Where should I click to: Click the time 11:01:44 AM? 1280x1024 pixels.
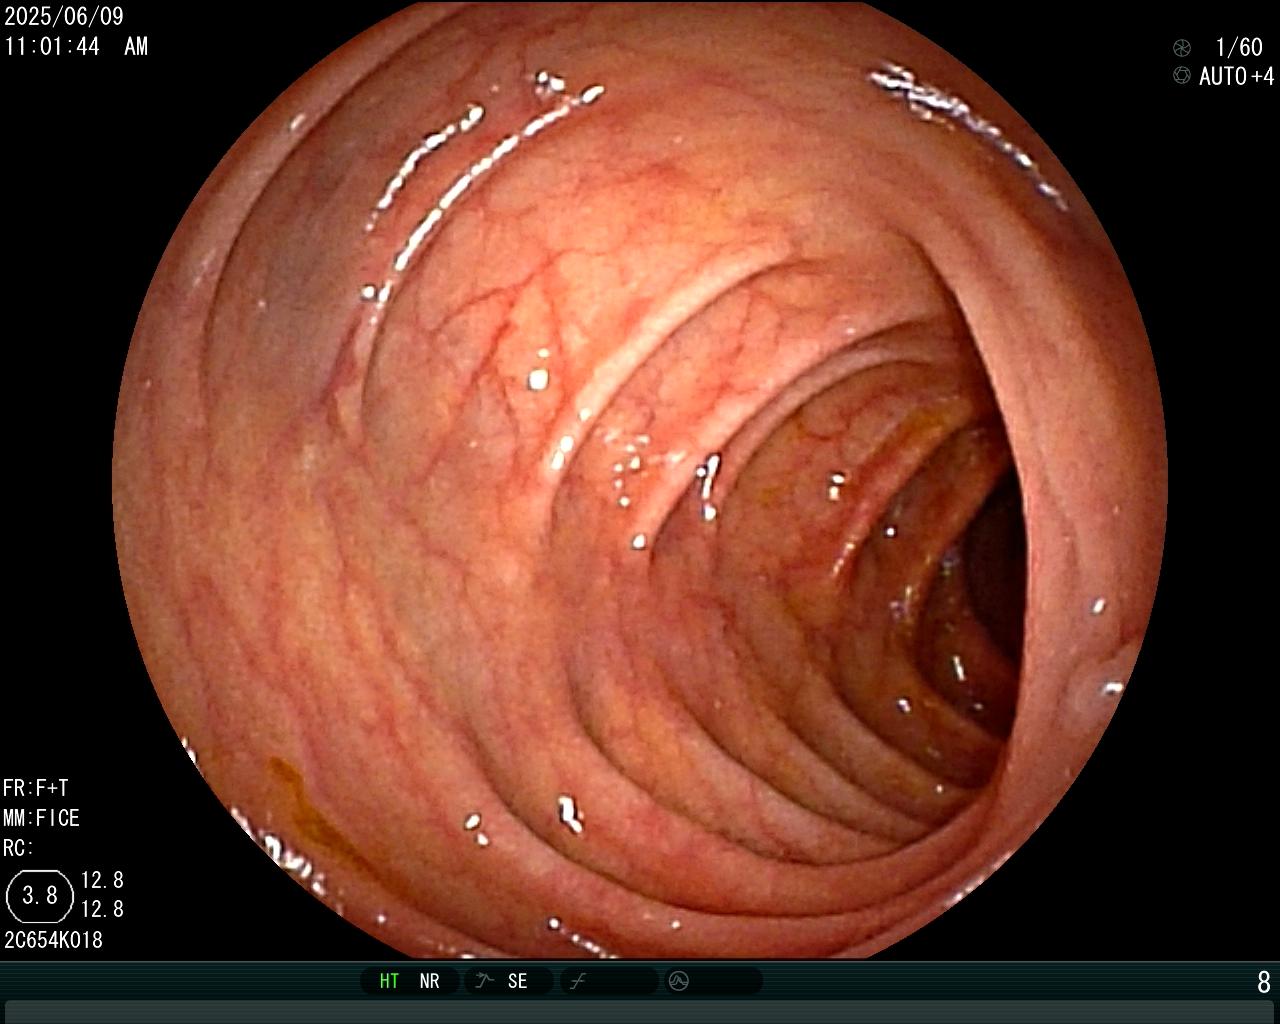pyautogui.click(x=76, y=46)
